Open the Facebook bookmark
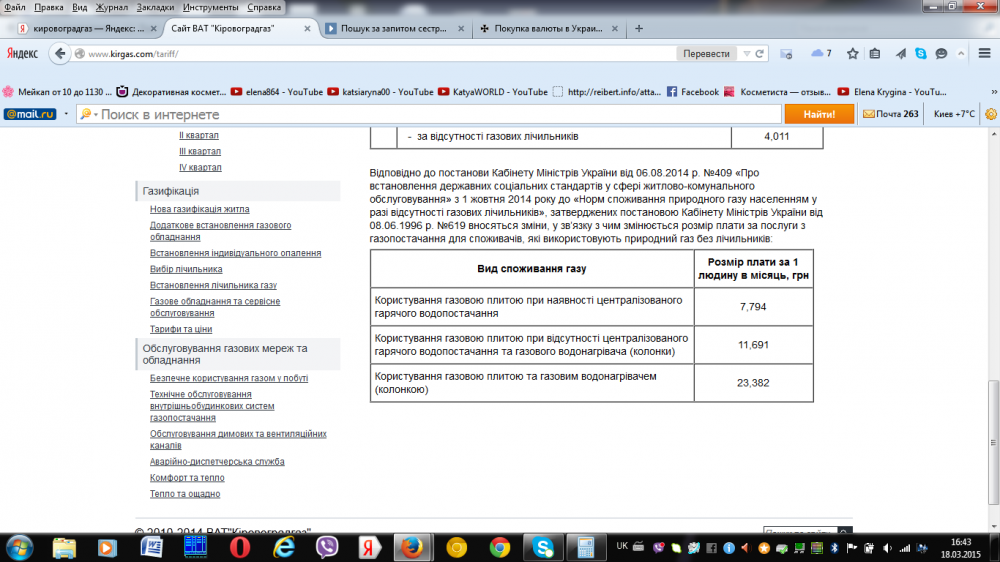Screen dimensions: 1000x562 [x=693, y=92]
